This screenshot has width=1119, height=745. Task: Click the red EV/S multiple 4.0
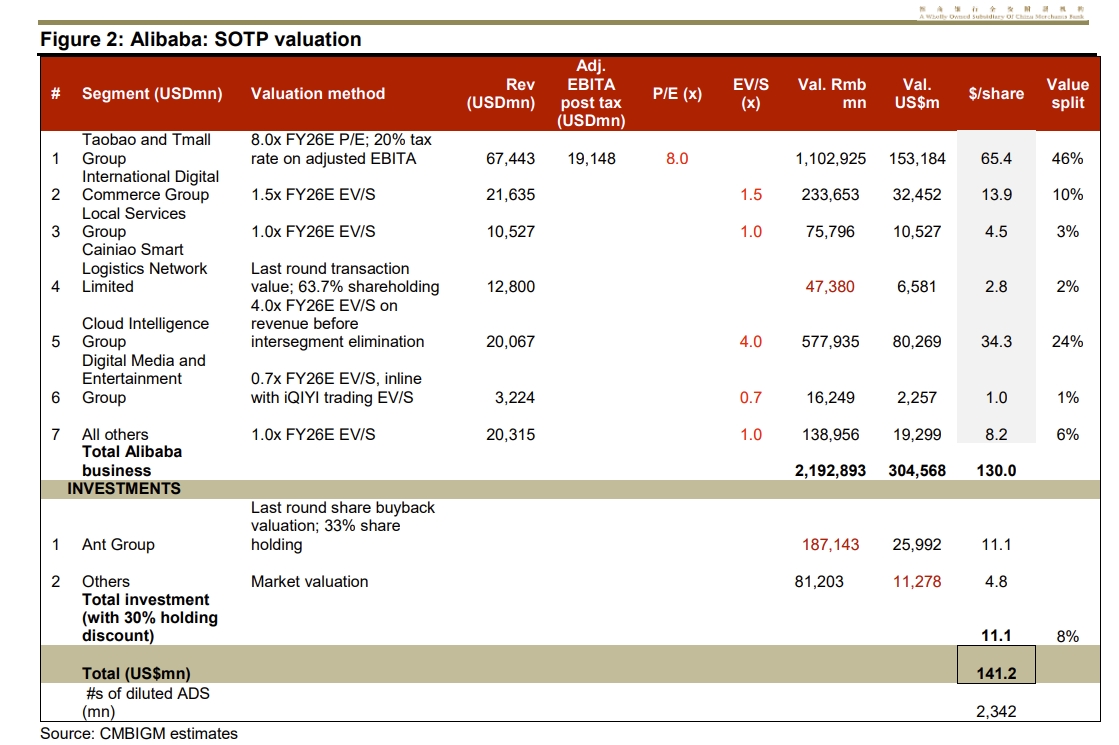751,342
